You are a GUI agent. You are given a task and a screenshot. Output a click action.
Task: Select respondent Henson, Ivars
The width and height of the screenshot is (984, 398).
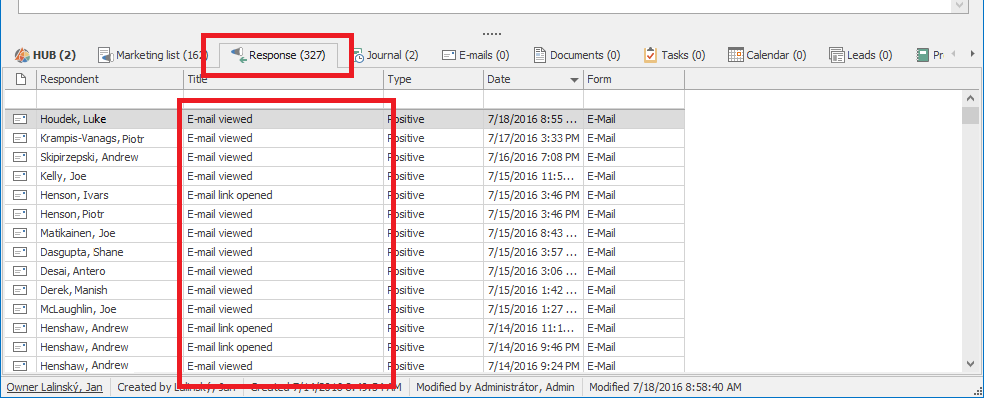click(x=74, y=195)
